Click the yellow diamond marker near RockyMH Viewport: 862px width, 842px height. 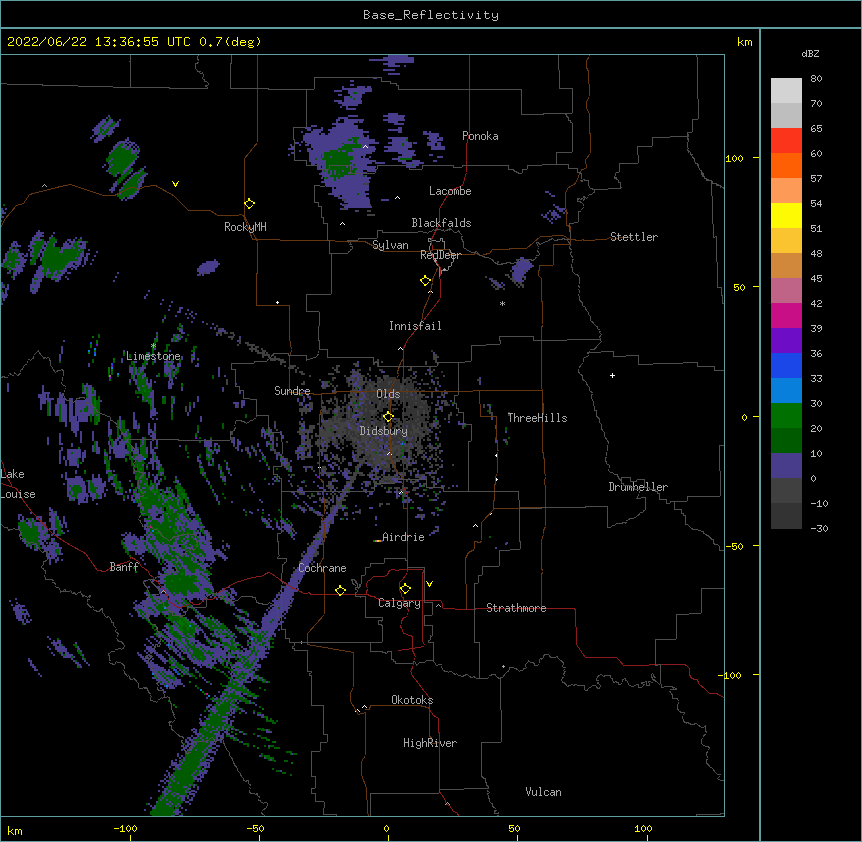(x=250, y=204)
